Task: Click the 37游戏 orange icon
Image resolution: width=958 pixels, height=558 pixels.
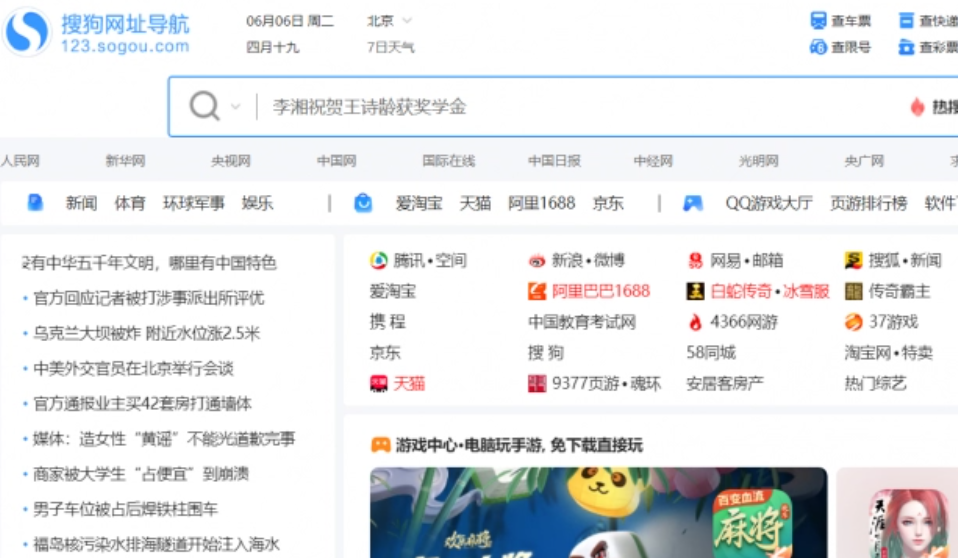Action: click(854, 322)
